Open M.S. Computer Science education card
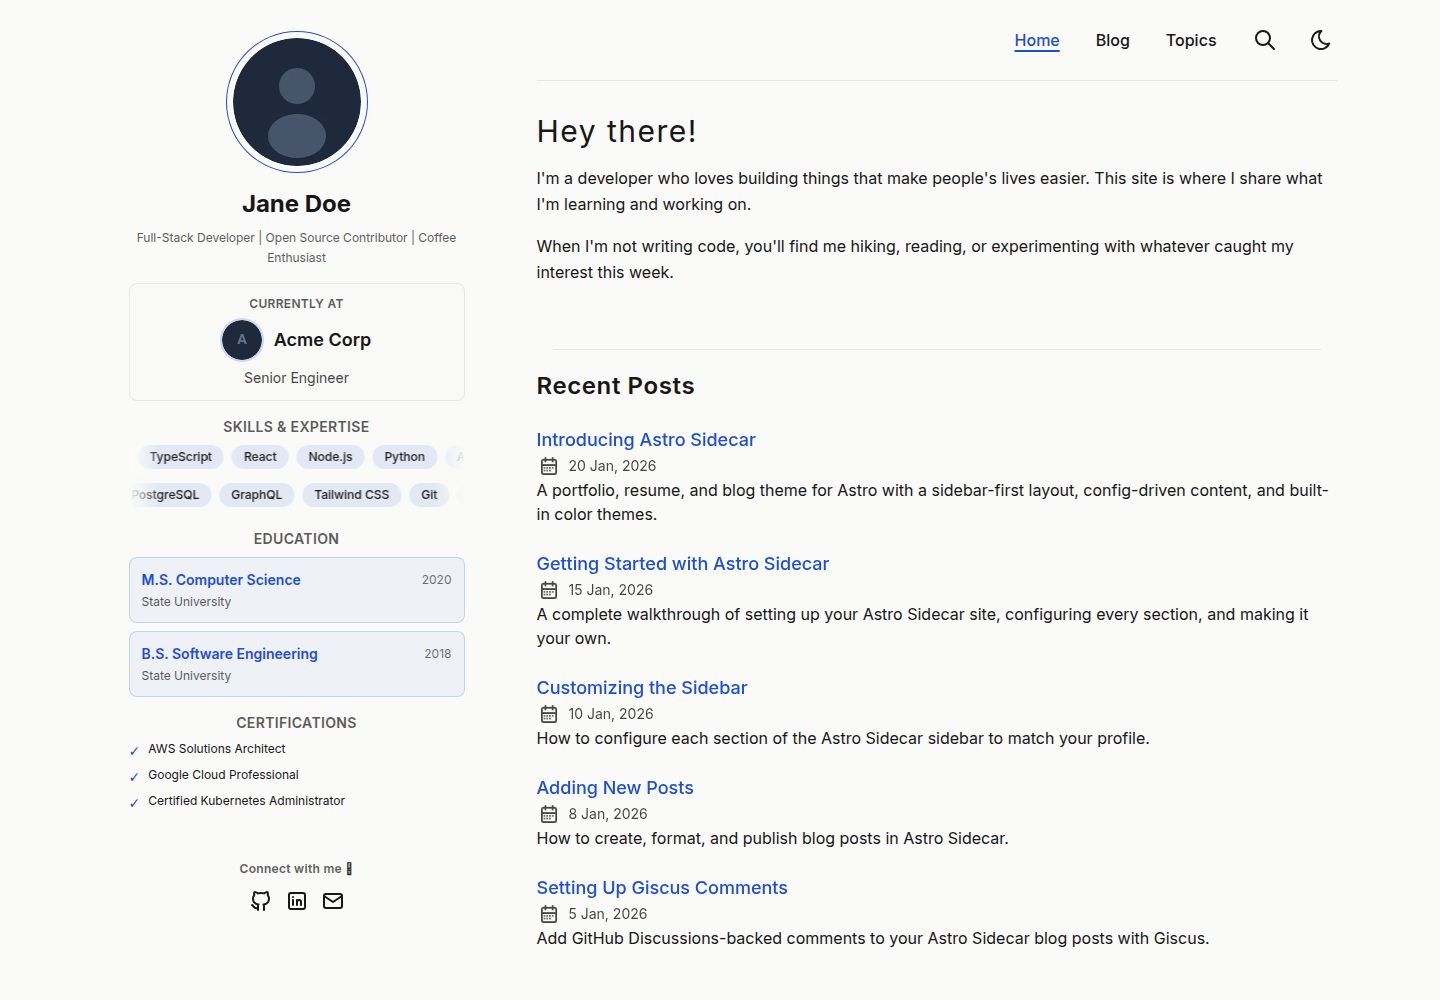The height and width of the screenshot is (1000, 1440). click(x=297, y=590)
